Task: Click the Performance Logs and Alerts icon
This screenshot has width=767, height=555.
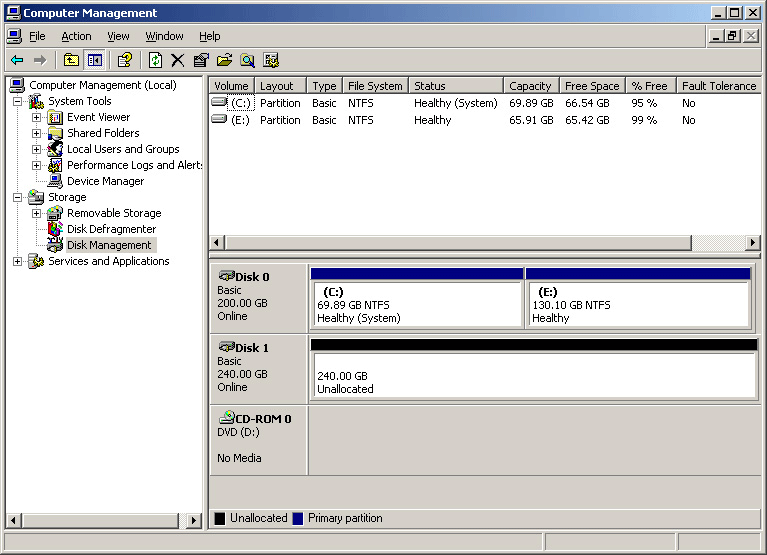Action: coord(55,165)
